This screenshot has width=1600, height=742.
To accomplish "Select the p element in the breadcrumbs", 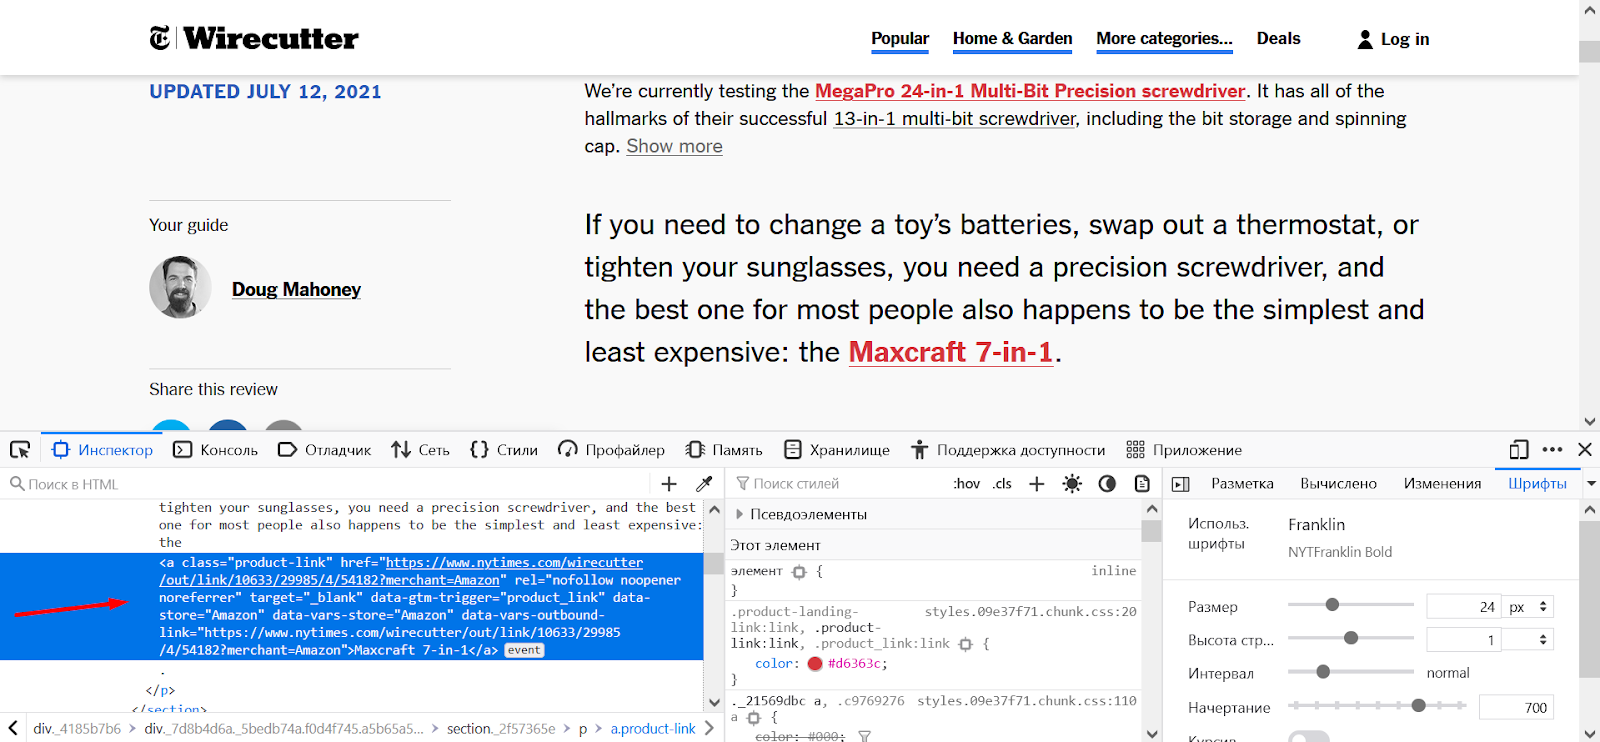I will pos(583,729).
